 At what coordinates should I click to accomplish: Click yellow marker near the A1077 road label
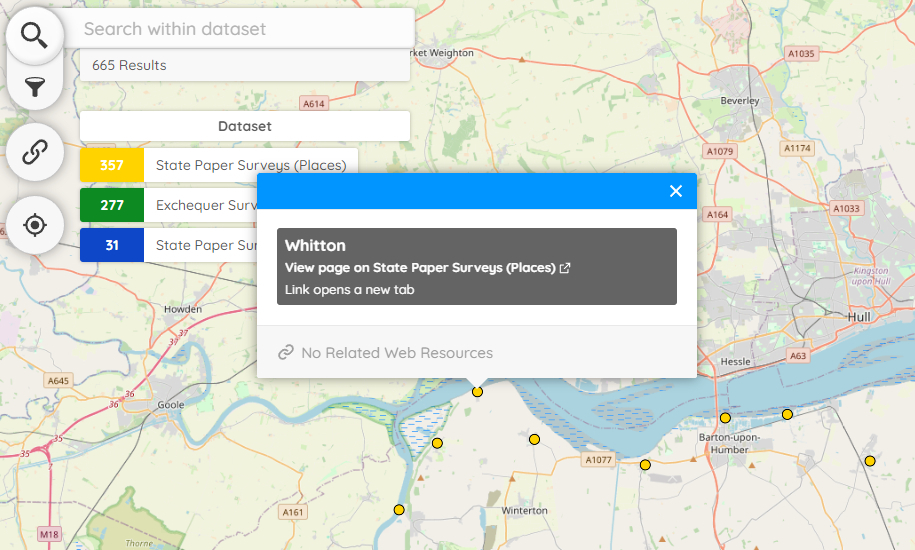645,465
